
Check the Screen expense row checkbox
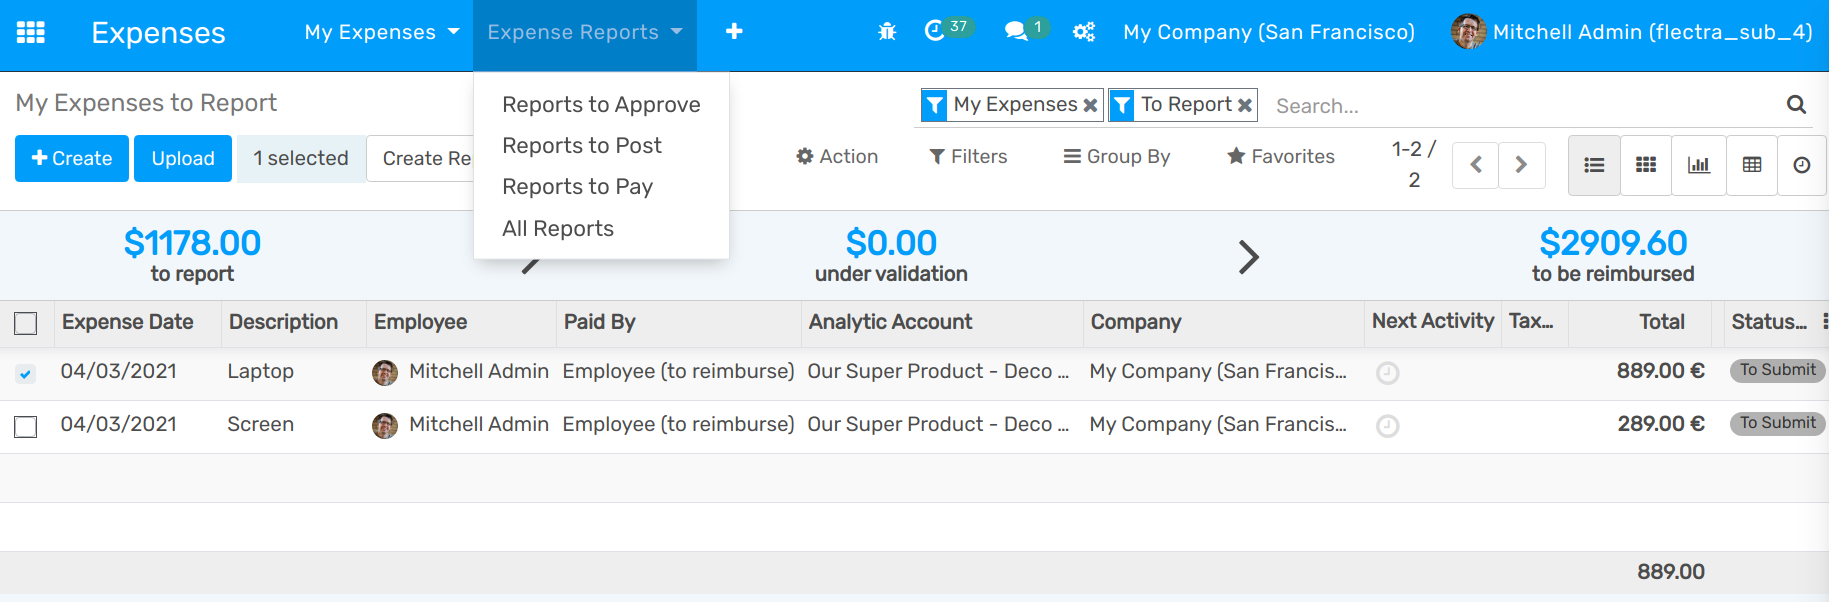26,427
